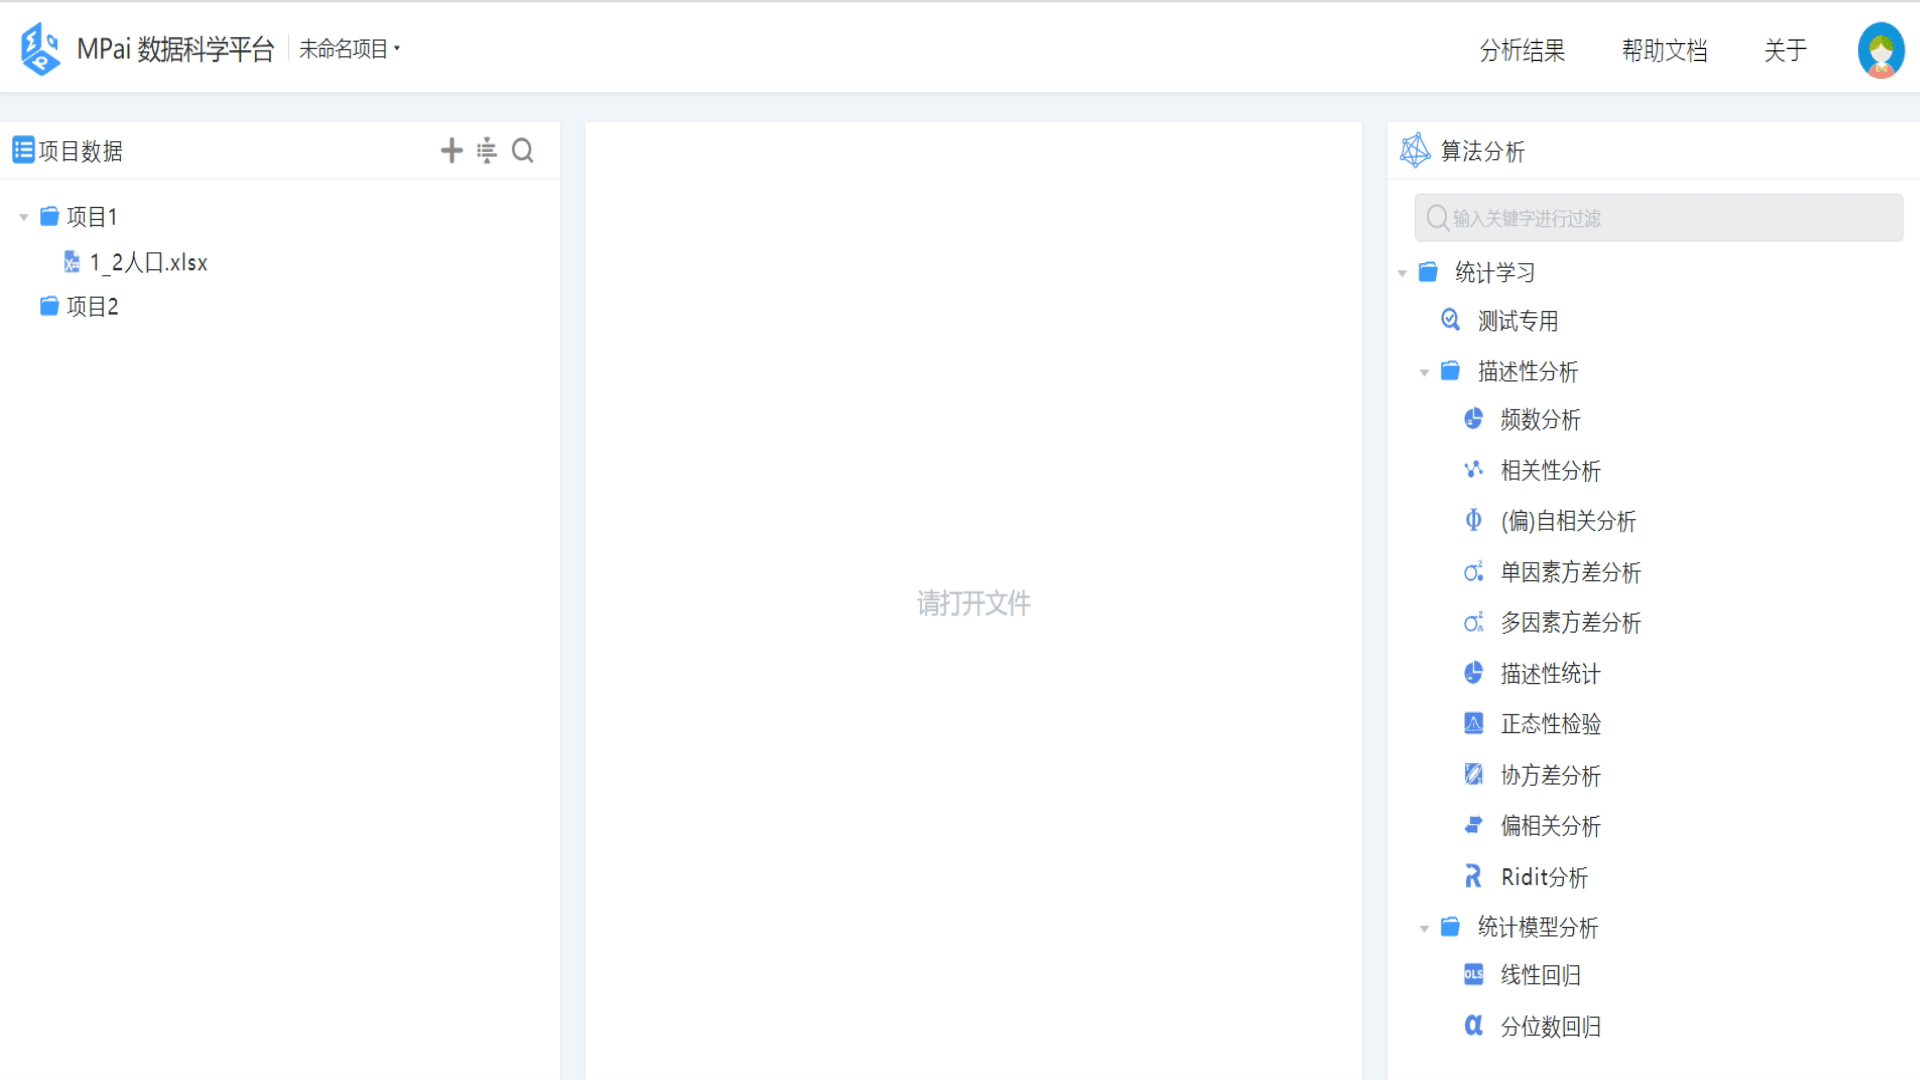Image resolution: width=1920 pixels, height=1080 pixels.
Task: Collapse the 统计学习 category
Action: (1402, 273)
